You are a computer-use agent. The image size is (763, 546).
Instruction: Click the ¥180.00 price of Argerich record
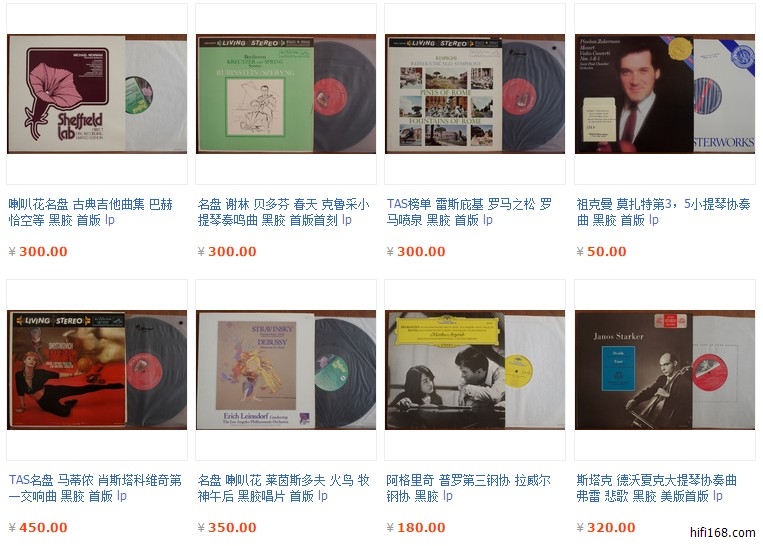[x=416, y=528]
